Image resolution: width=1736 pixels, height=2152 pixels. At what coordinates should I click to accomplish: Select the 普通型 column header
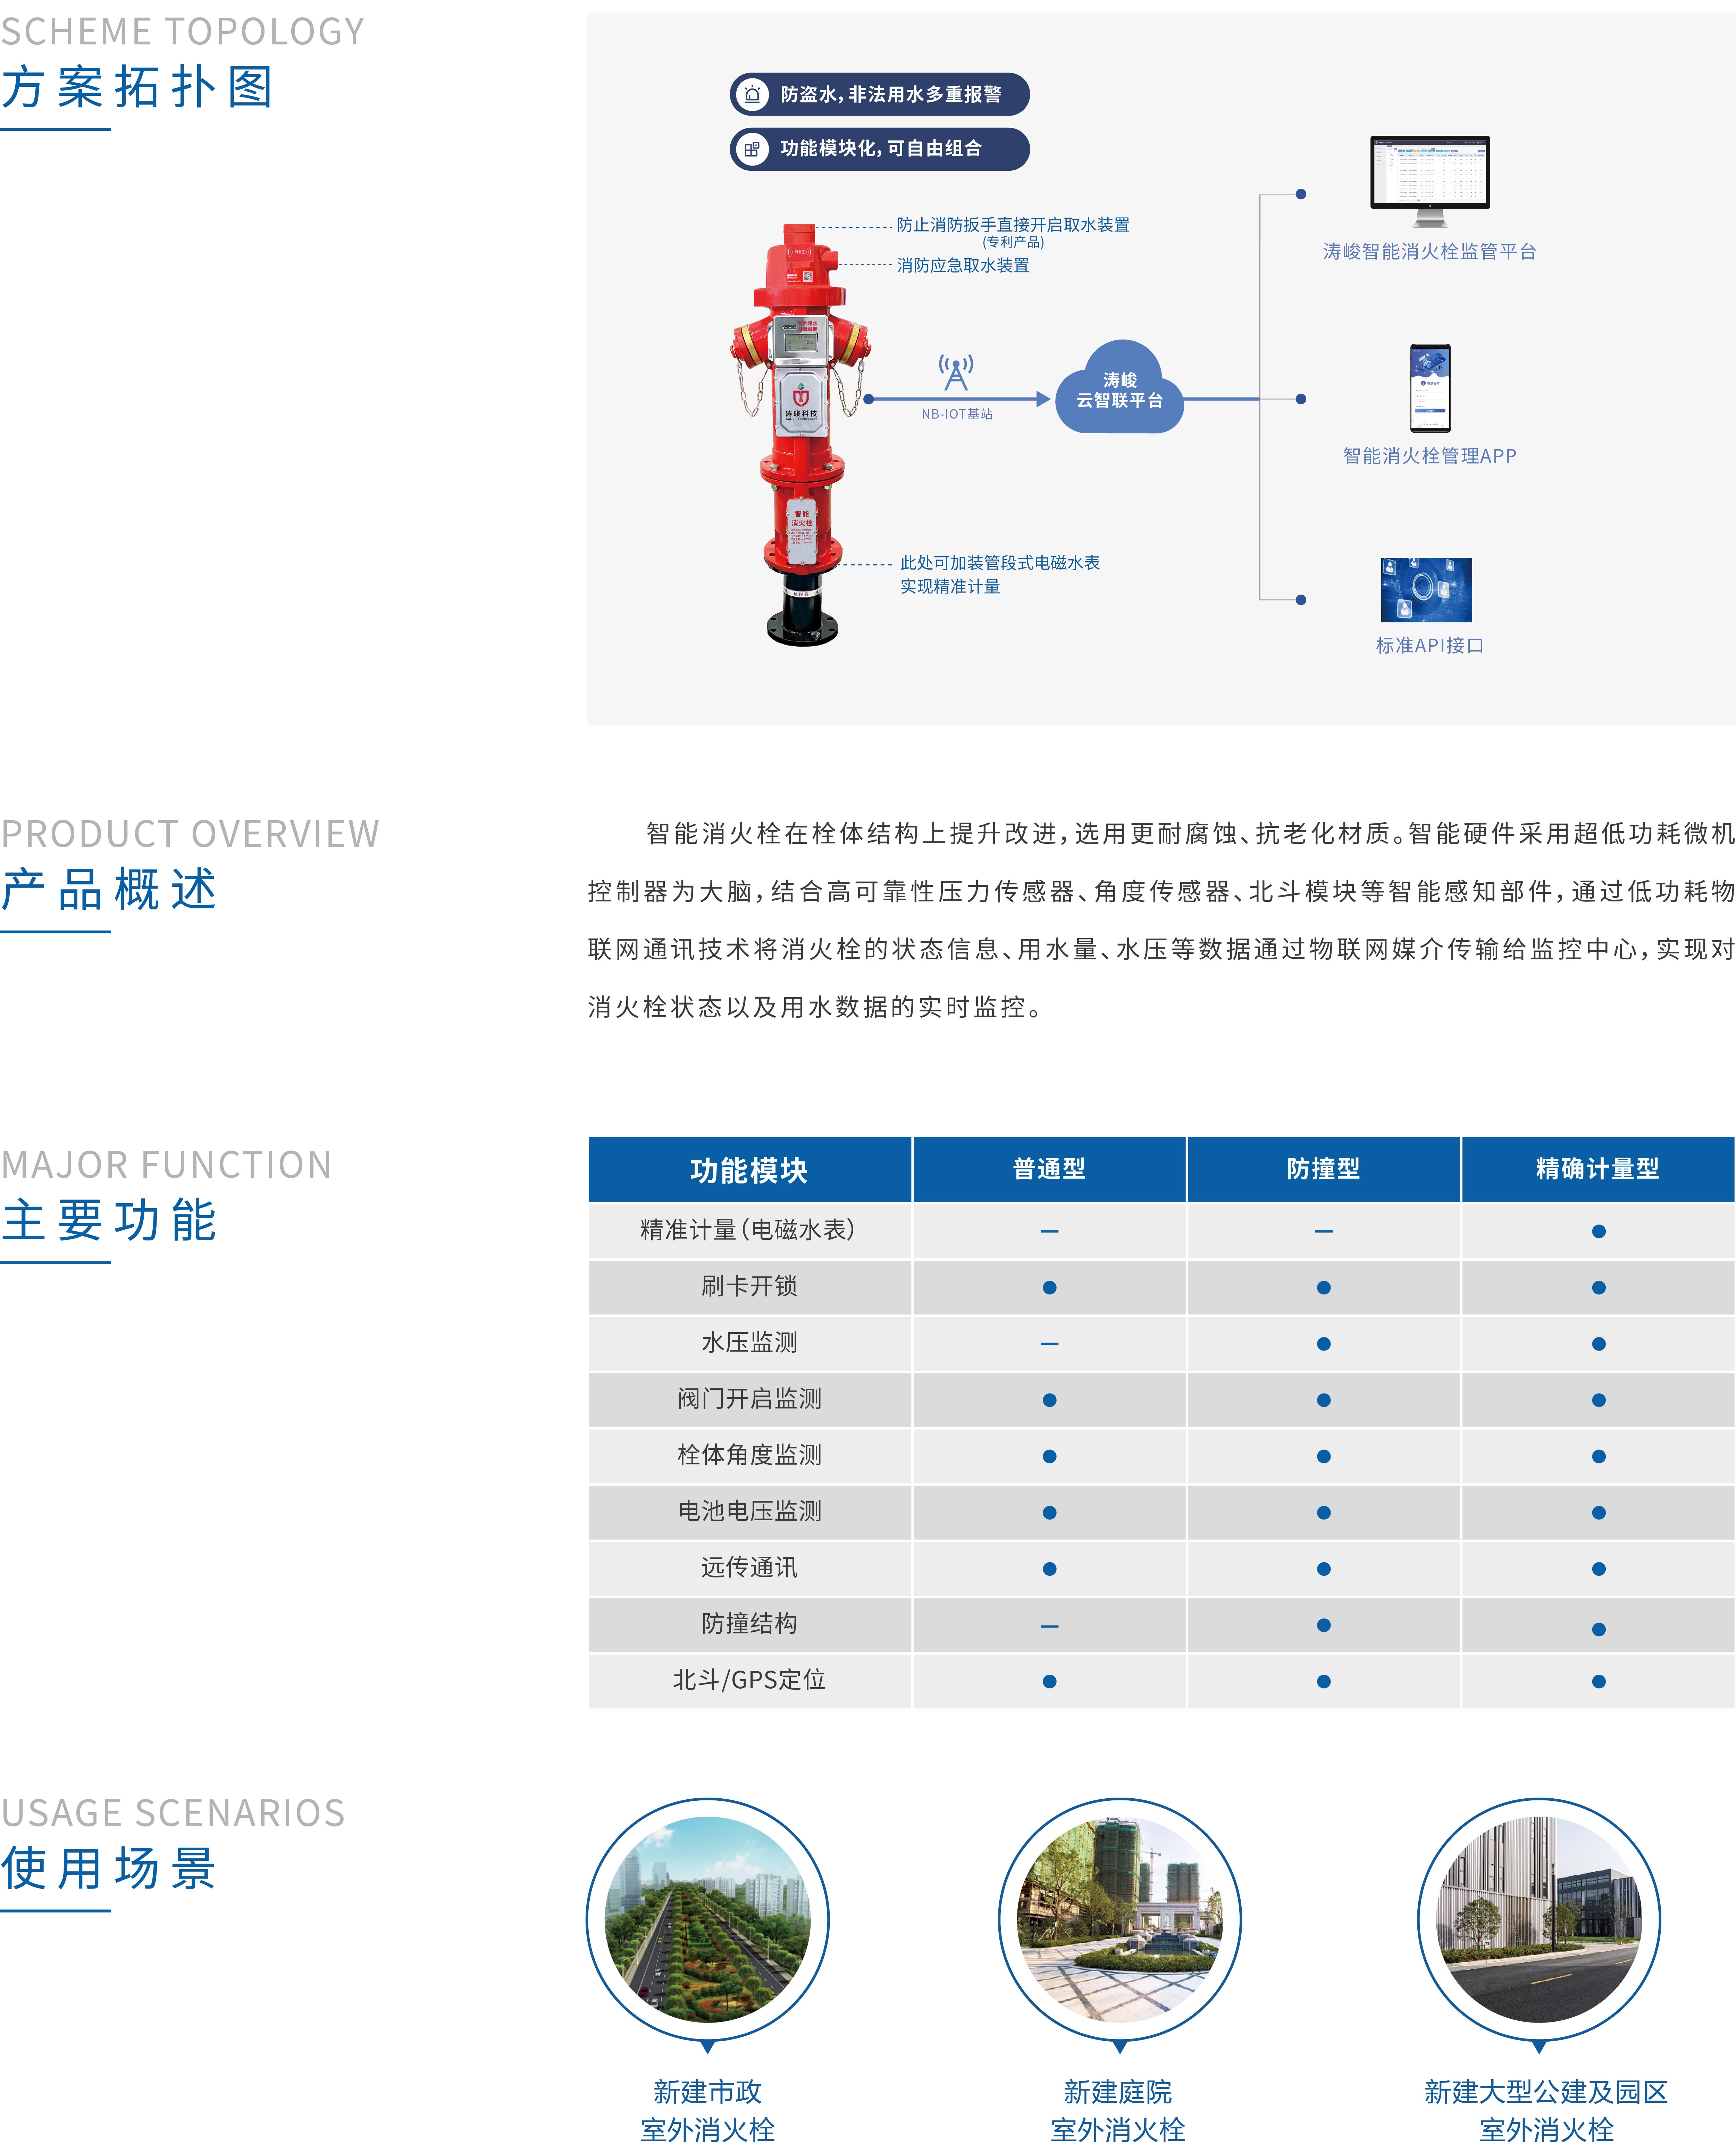tap(1049, 1168)
